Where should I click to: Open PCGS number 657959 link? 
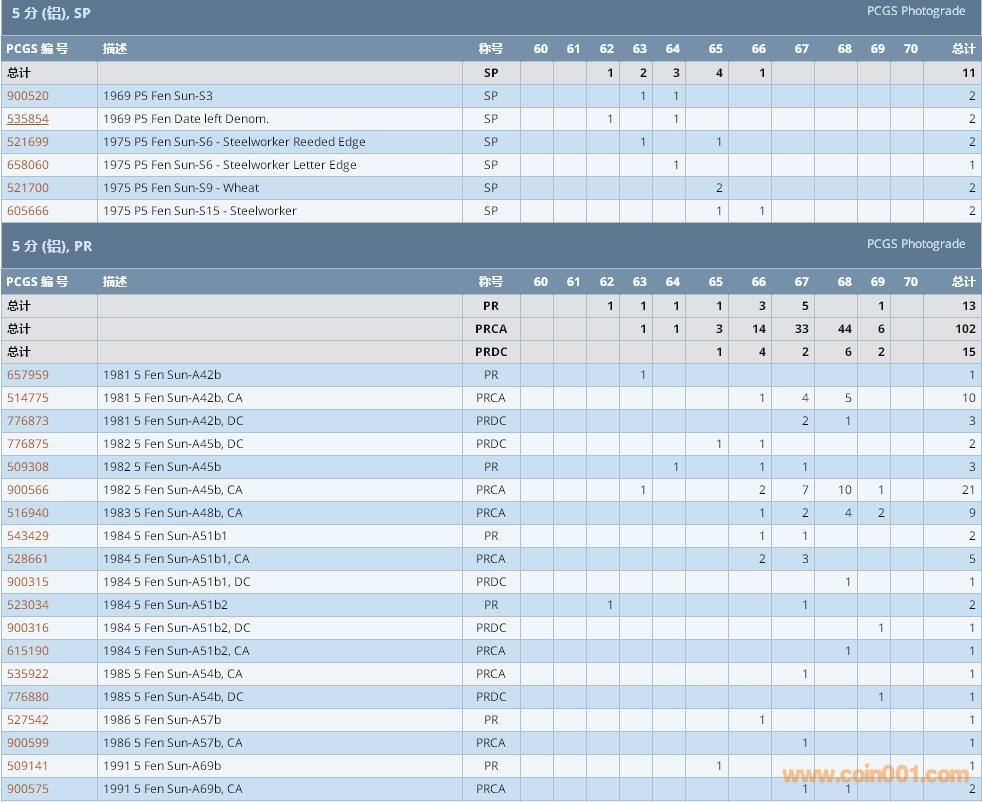[x=28, y=375]
